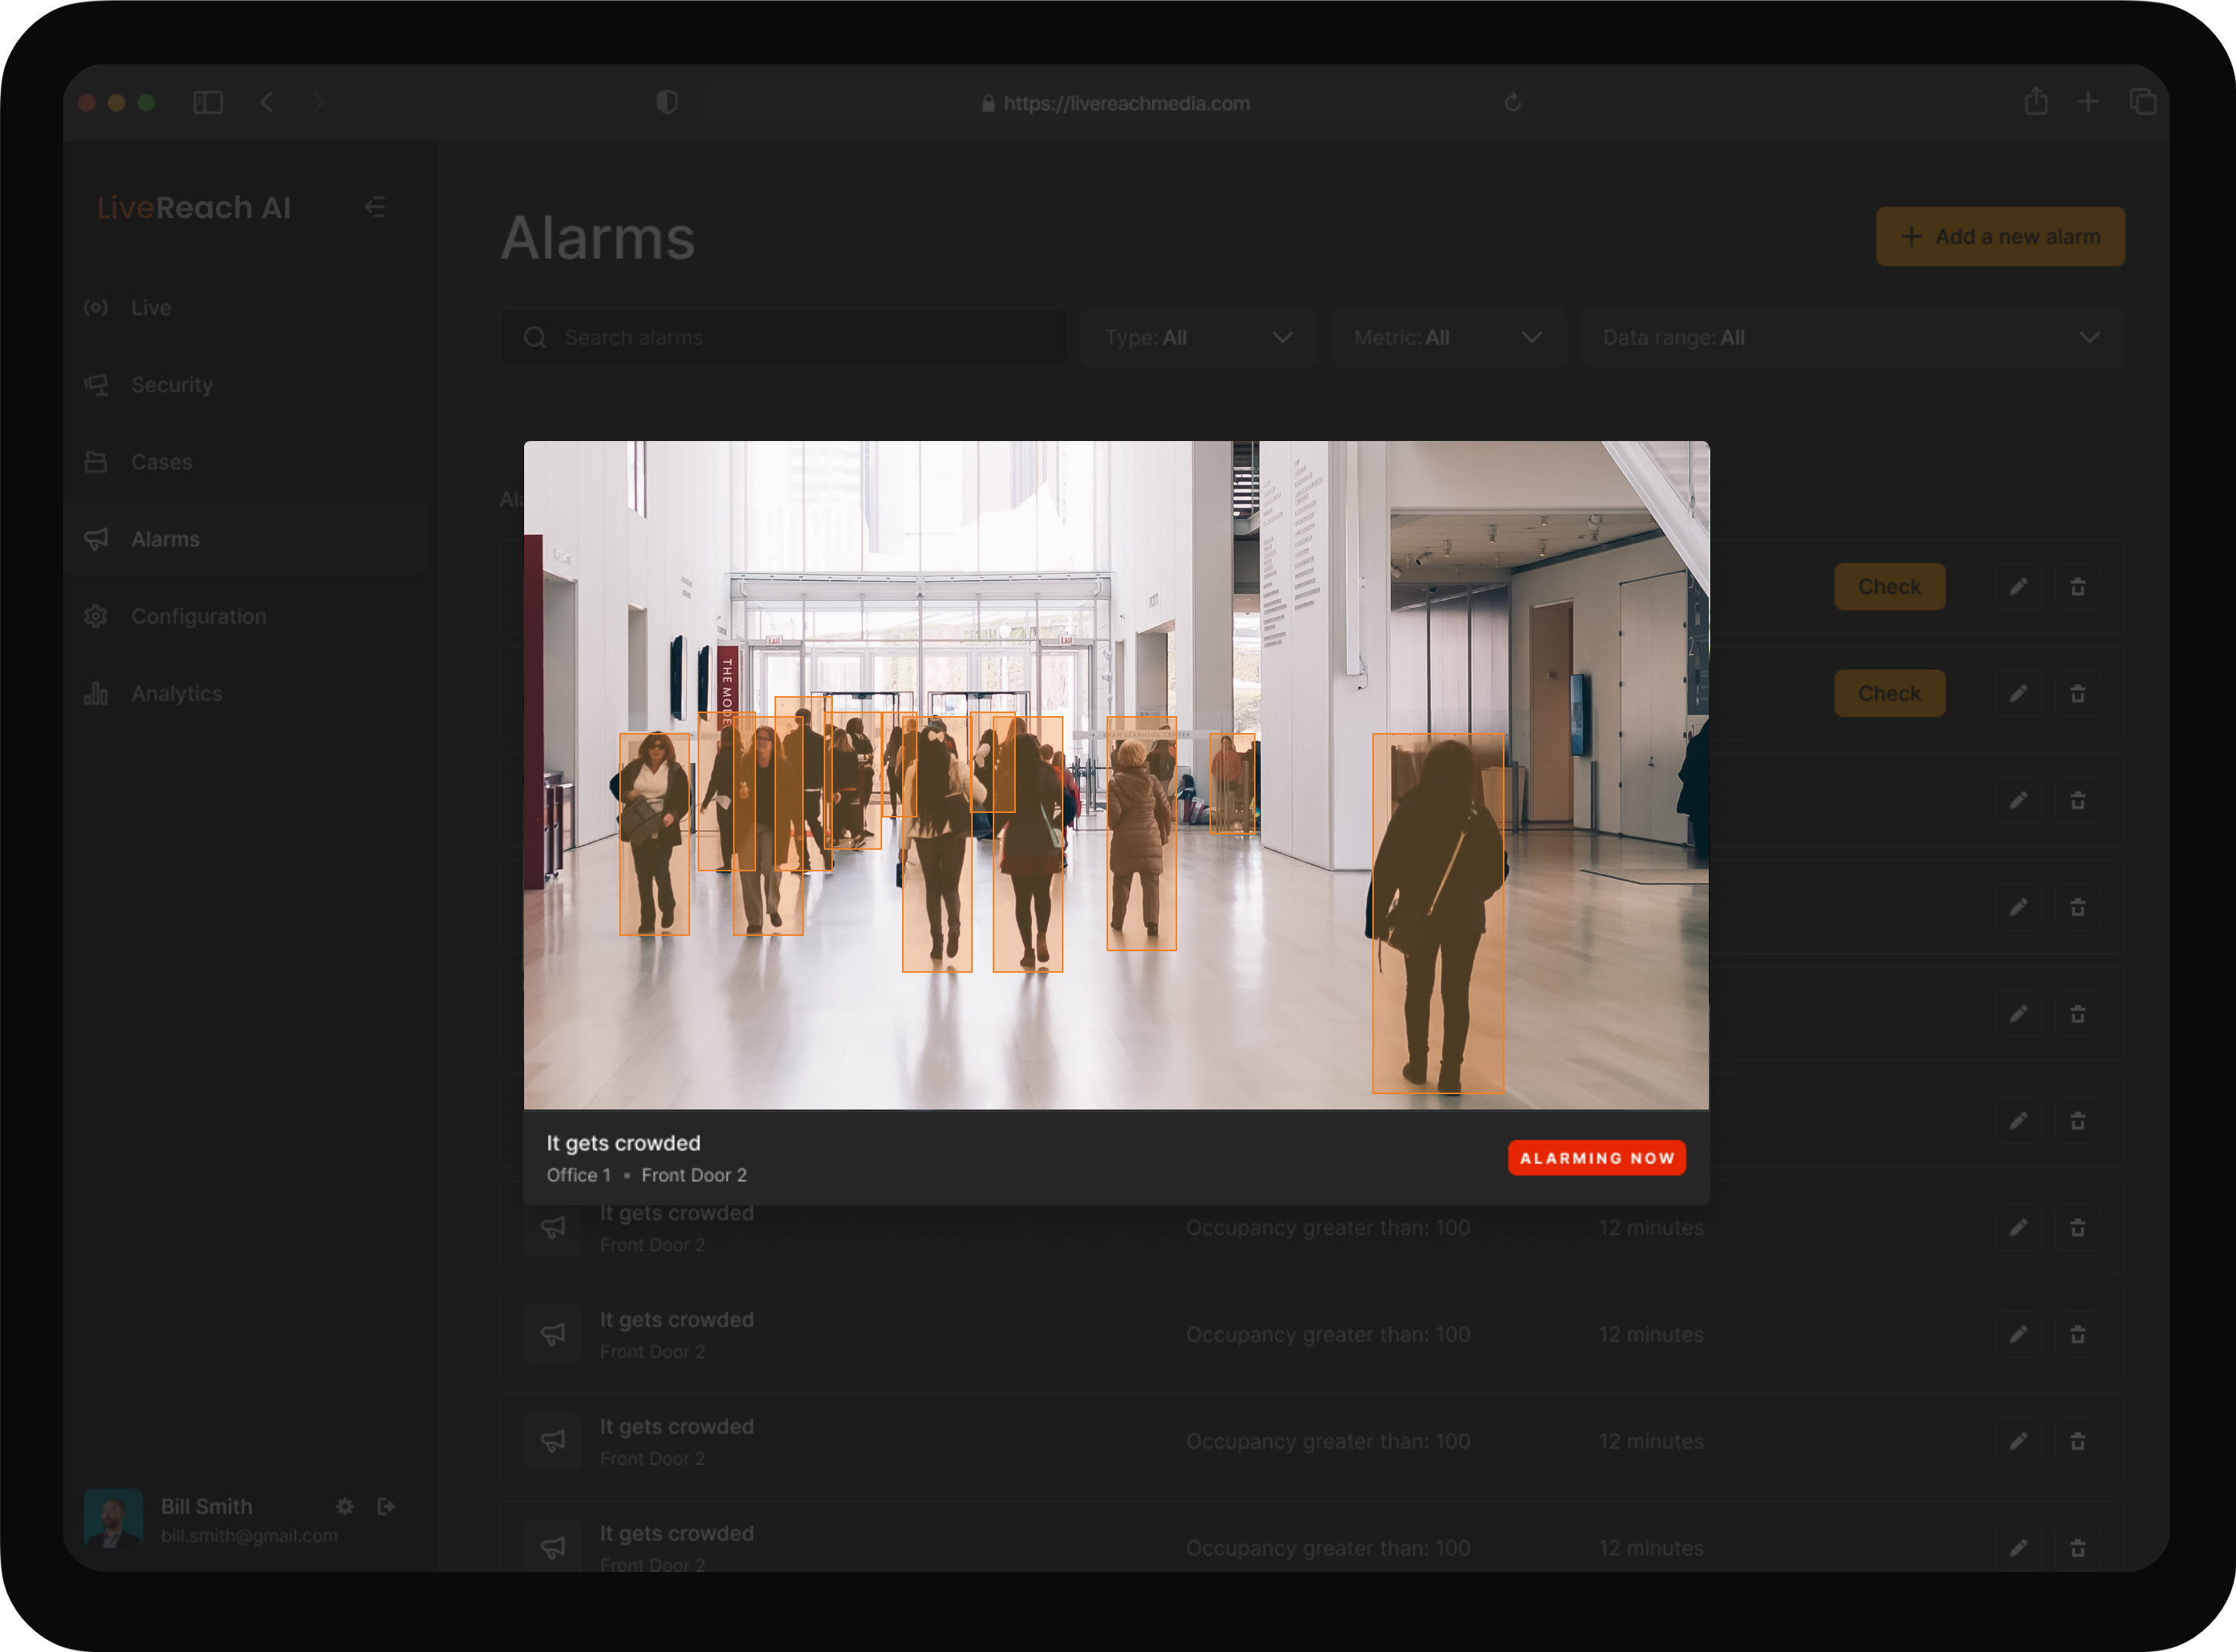
Task: Show the browser tab overview icon
Action: (2143, 101)
